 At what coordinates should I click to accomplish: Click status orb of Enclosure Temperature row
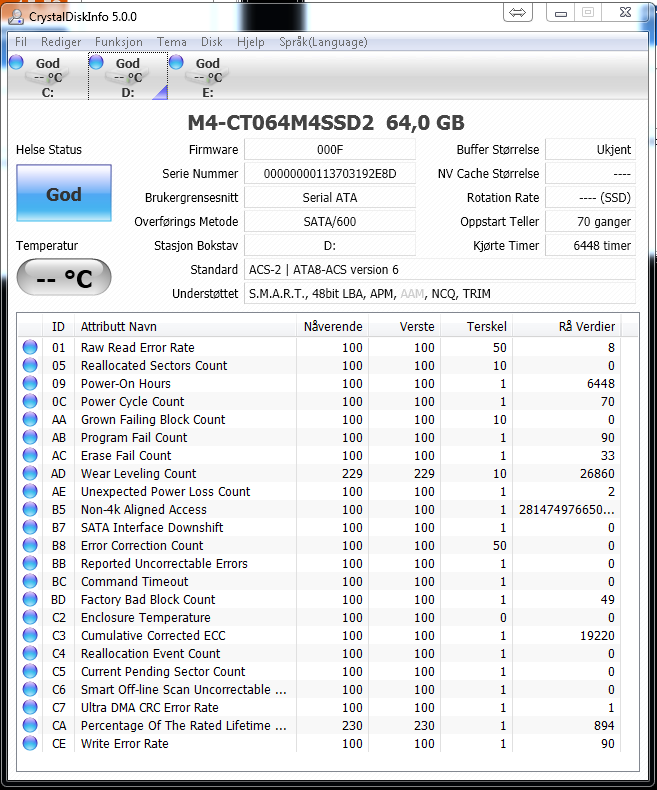click(x=30, y=618)
